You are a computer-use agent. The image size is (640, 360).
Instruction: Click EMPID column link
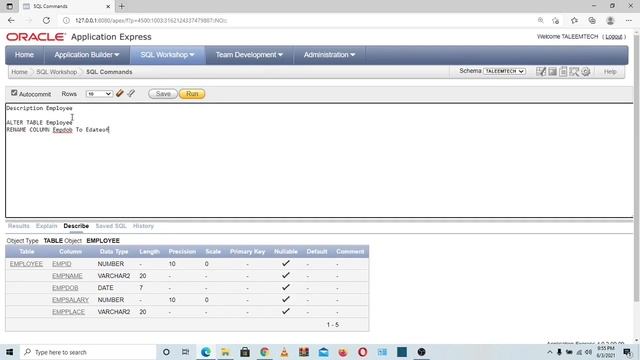tap(62, 264)
